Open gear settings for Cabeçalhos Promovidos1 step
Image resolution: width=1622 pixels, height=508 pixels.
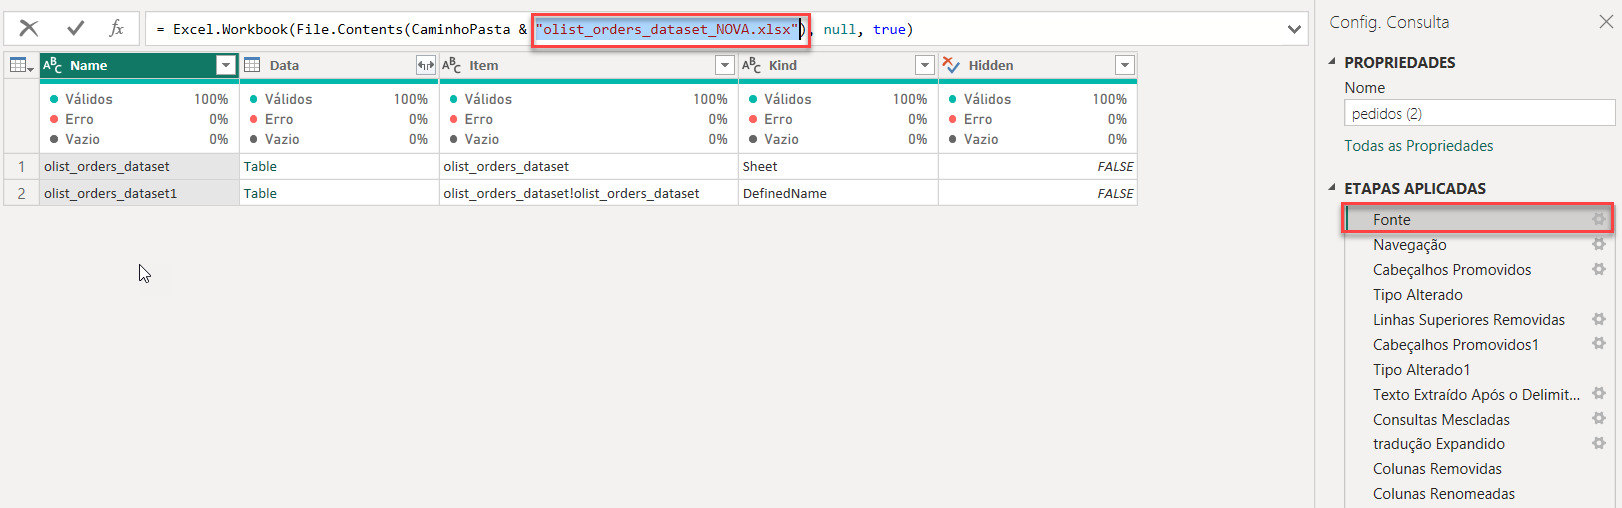coord(1598,344)
